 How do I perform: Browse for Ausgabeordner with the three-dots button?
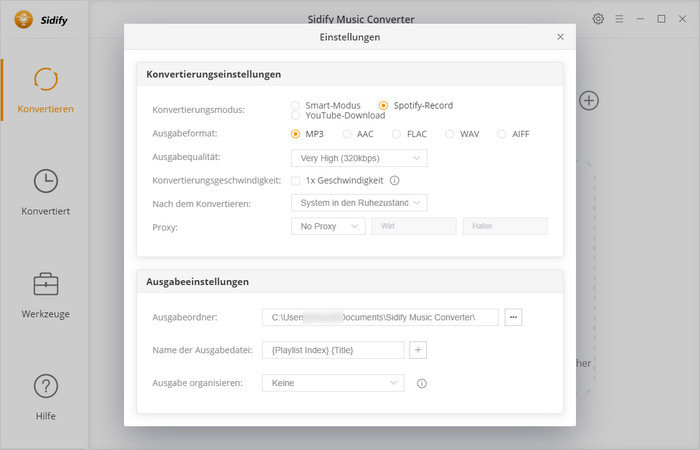[x=513, y=317]
